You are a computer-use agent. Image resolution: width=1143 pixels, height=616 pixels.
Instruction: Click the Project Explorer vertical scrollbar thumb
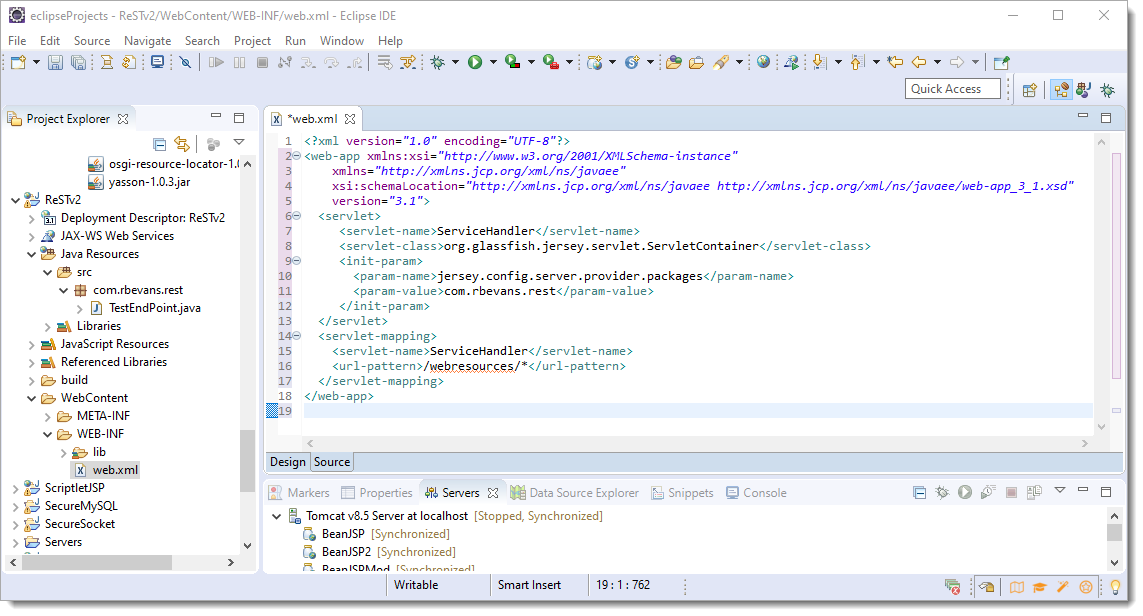pyautogui.click(x=247, y=461)
